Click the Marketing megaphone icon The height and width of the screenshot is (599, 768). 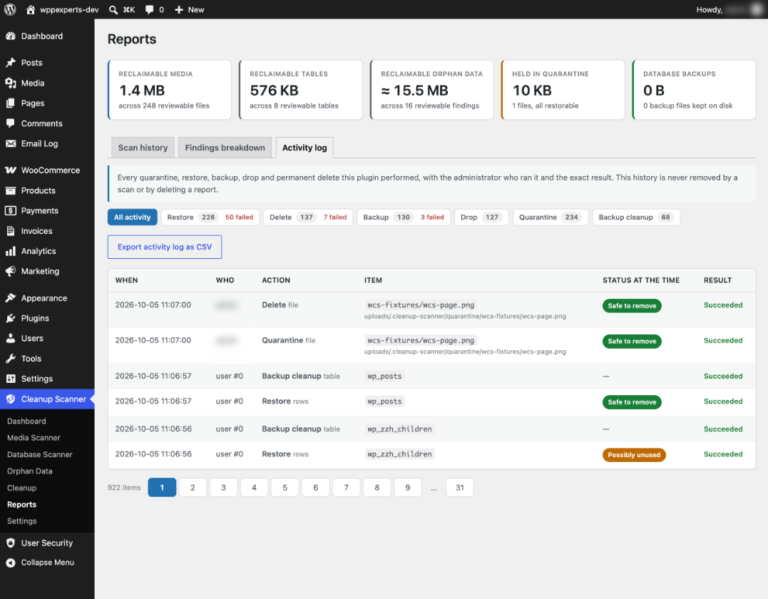pyautogui.click(x=10, y=271)
